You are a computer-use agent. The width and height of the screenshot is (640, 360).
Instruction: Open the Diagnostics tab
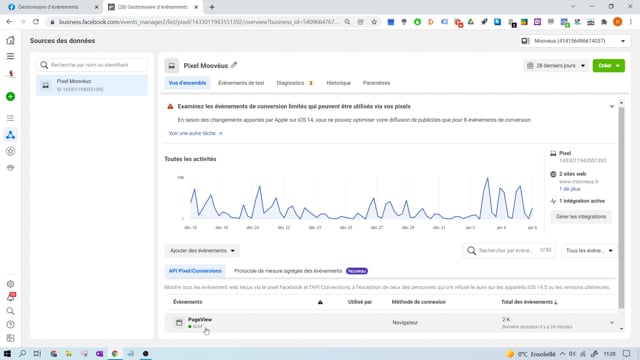pyautogui.click(x=294, y=83)
